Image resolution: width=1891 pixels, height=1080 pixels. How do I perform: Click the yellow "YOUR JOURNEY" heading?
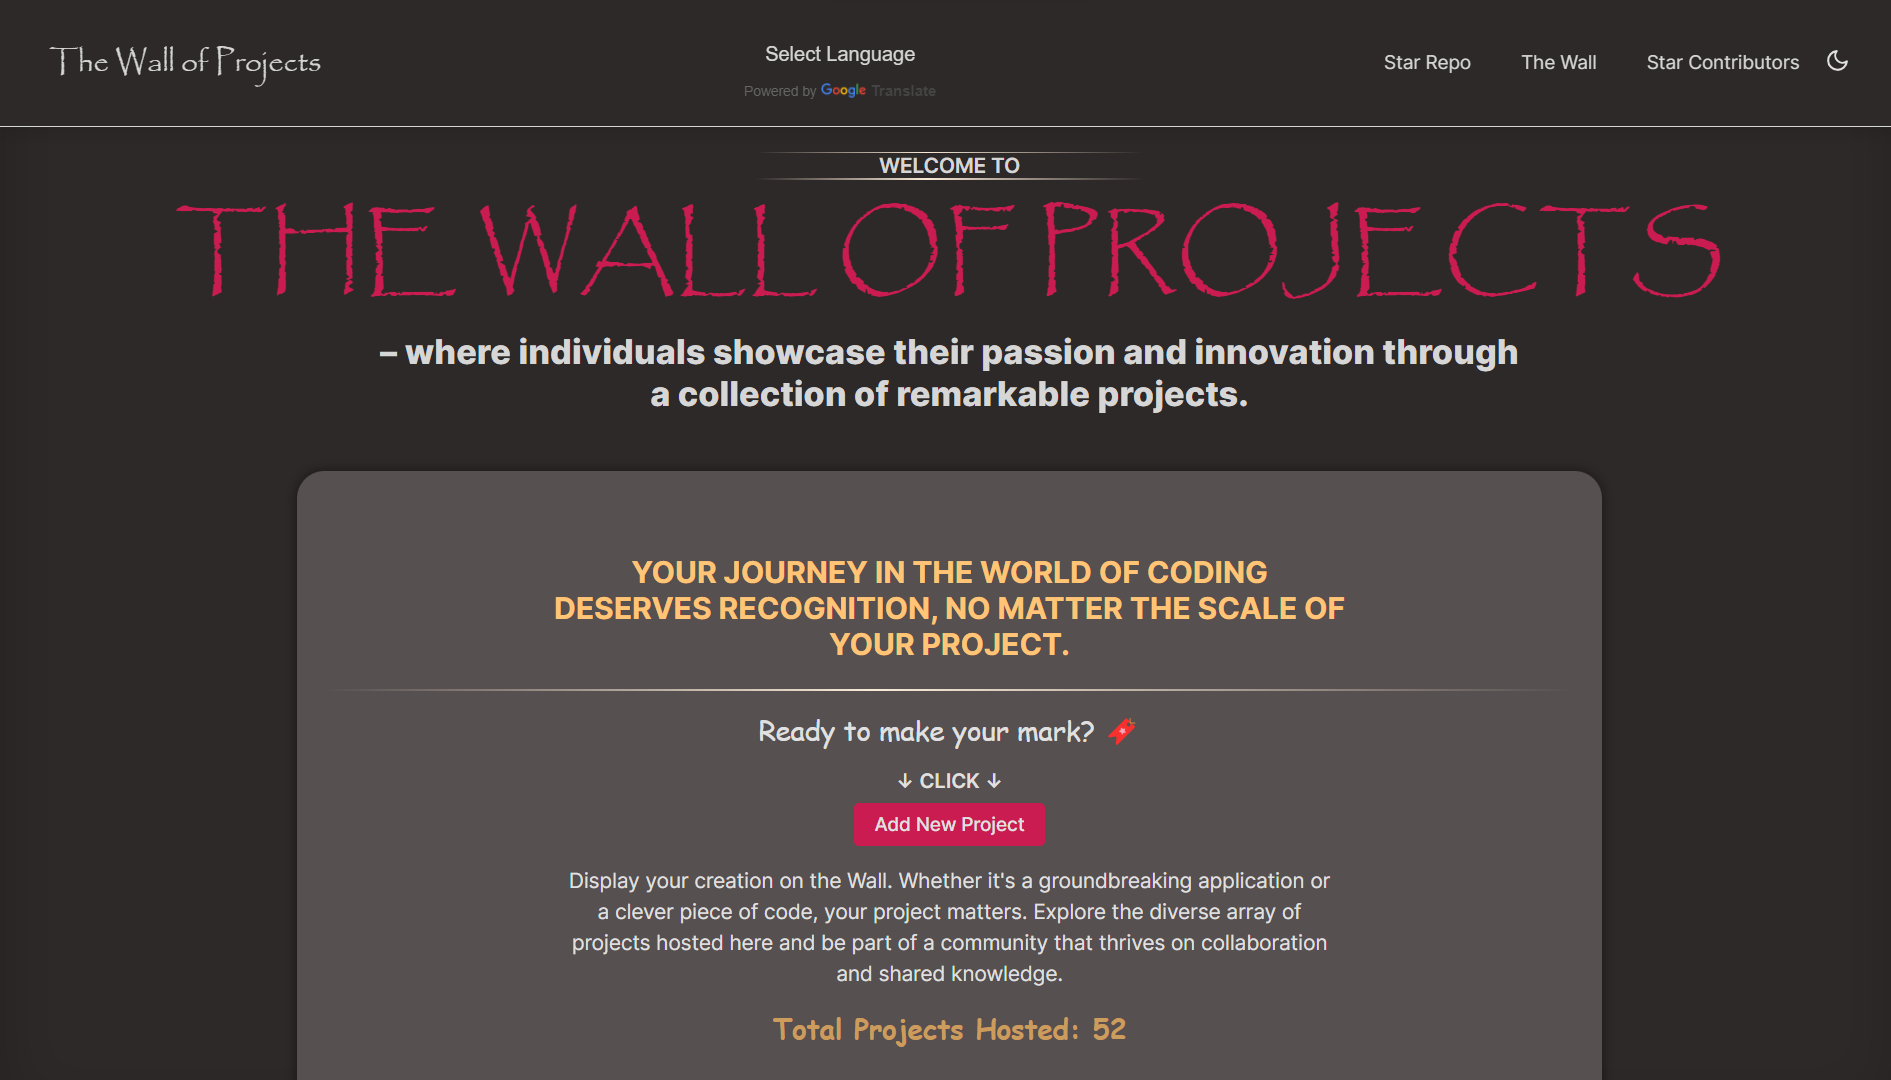point(949,607)
